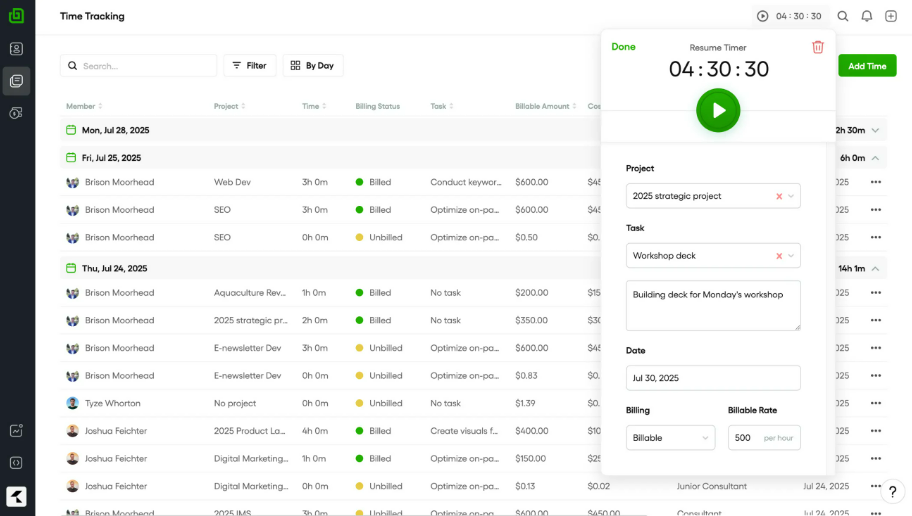Screen dimensions: 912x516
Task: Click the Date field showing Jul 30, 2025
Action: click(x=713, y=378)
